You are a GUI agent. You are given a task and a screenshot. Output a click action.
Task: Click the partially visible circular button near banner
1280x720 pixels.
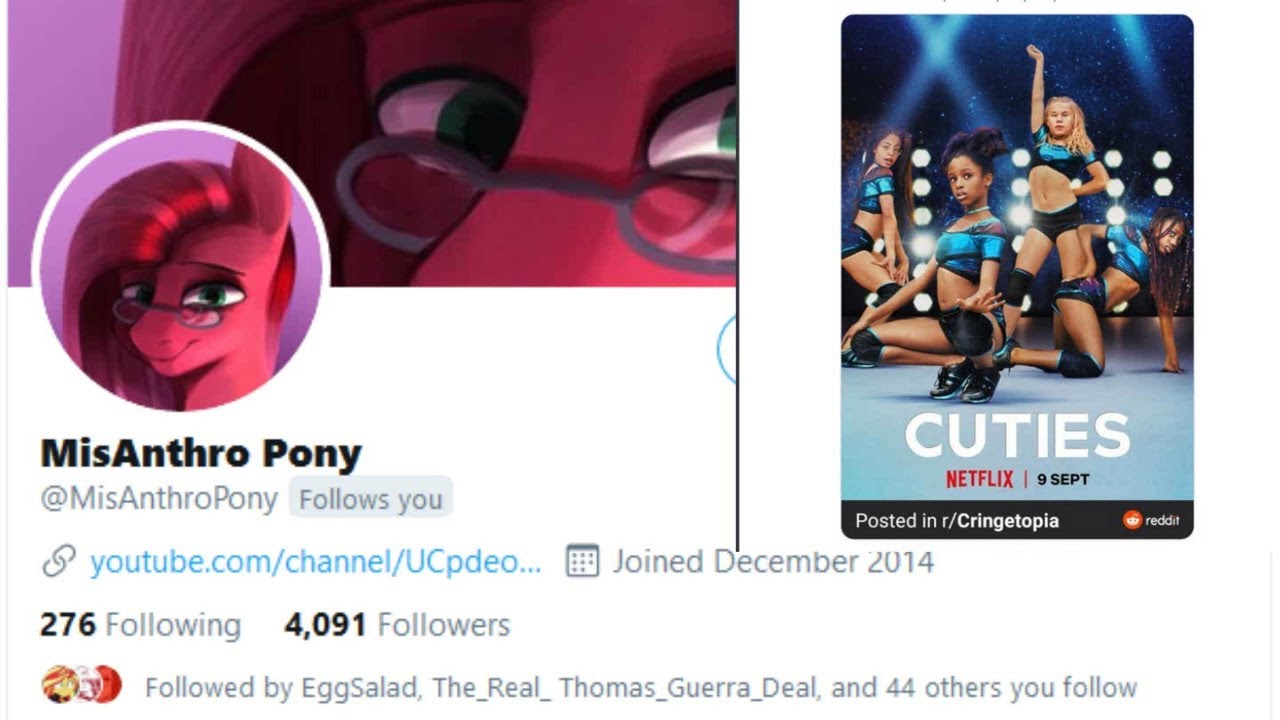(727, 348)
